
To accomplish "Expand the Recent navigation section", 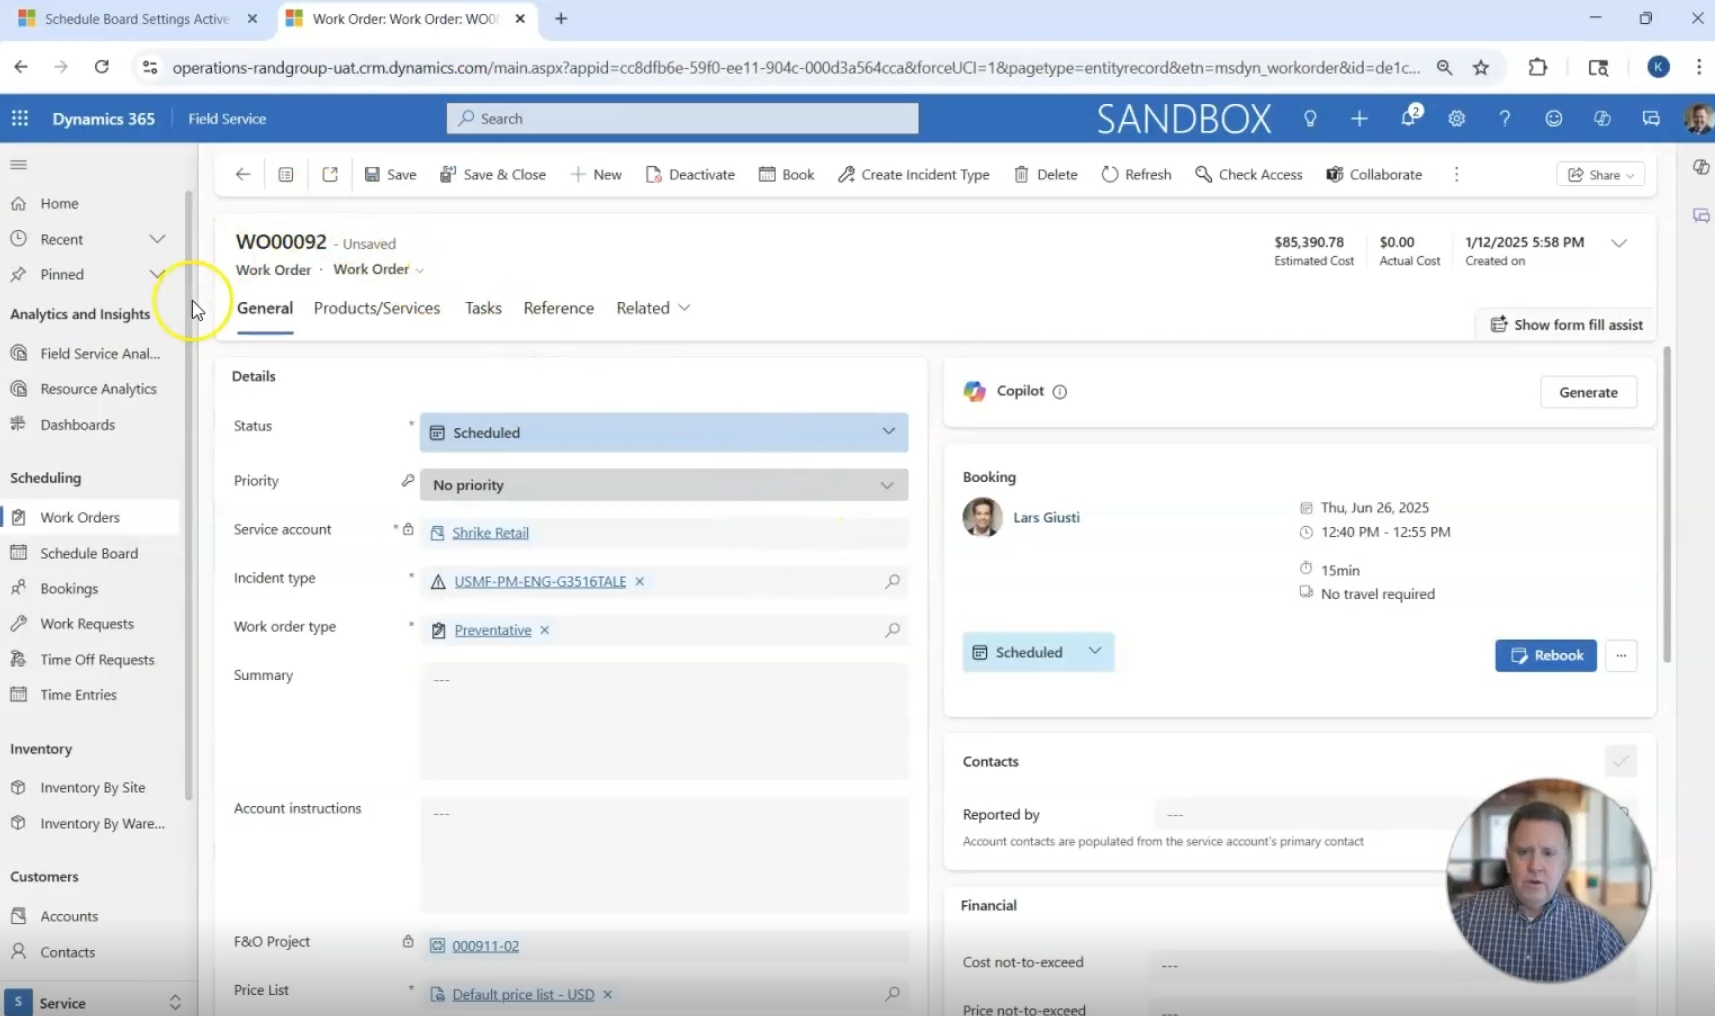I will pyautogui.click(x=157, y=239).
